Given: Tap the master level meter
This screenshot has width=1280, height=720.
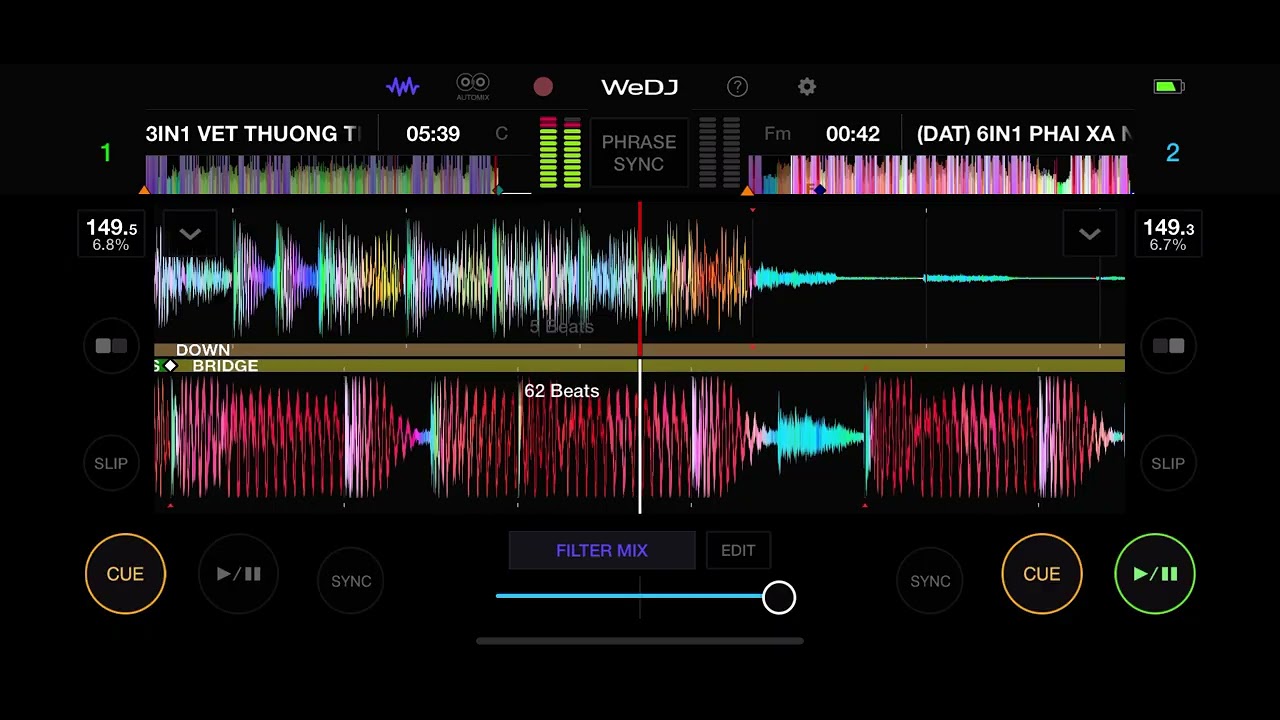Looking at the screenshot, I should pos(560,153).
